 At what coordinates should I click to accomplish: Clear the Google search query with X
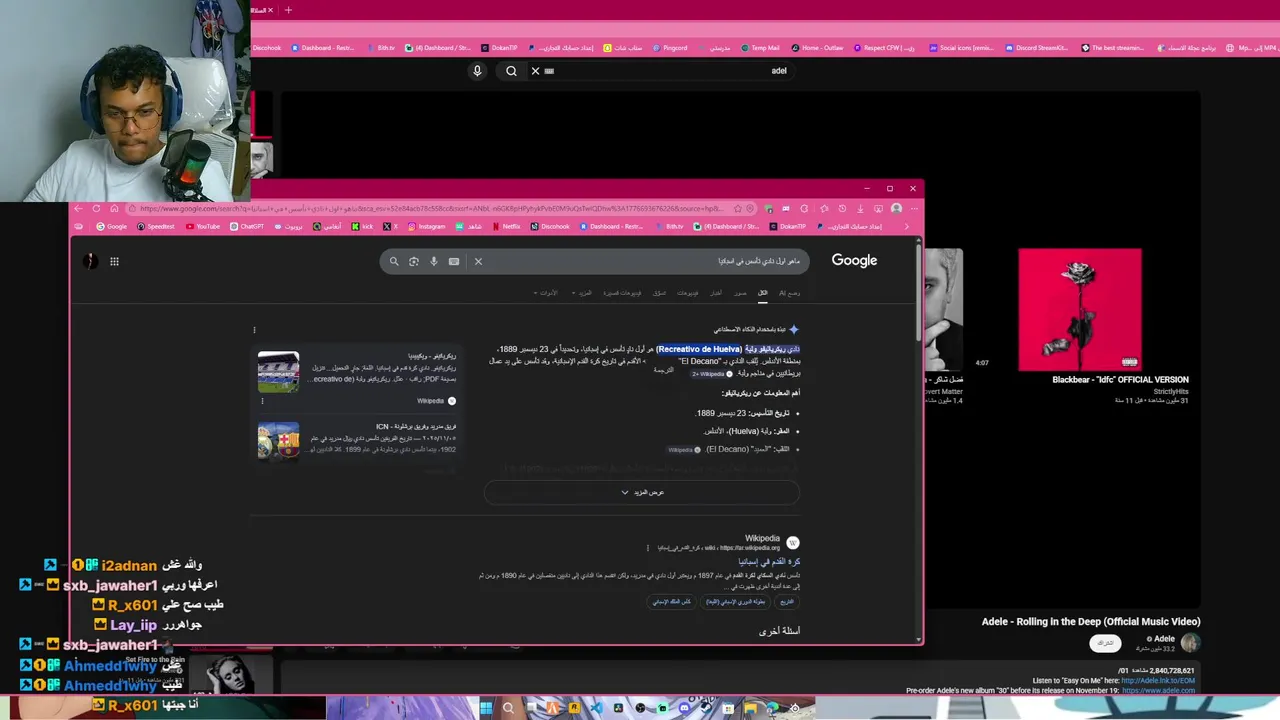pyautogui.click(x=478, y=261)
